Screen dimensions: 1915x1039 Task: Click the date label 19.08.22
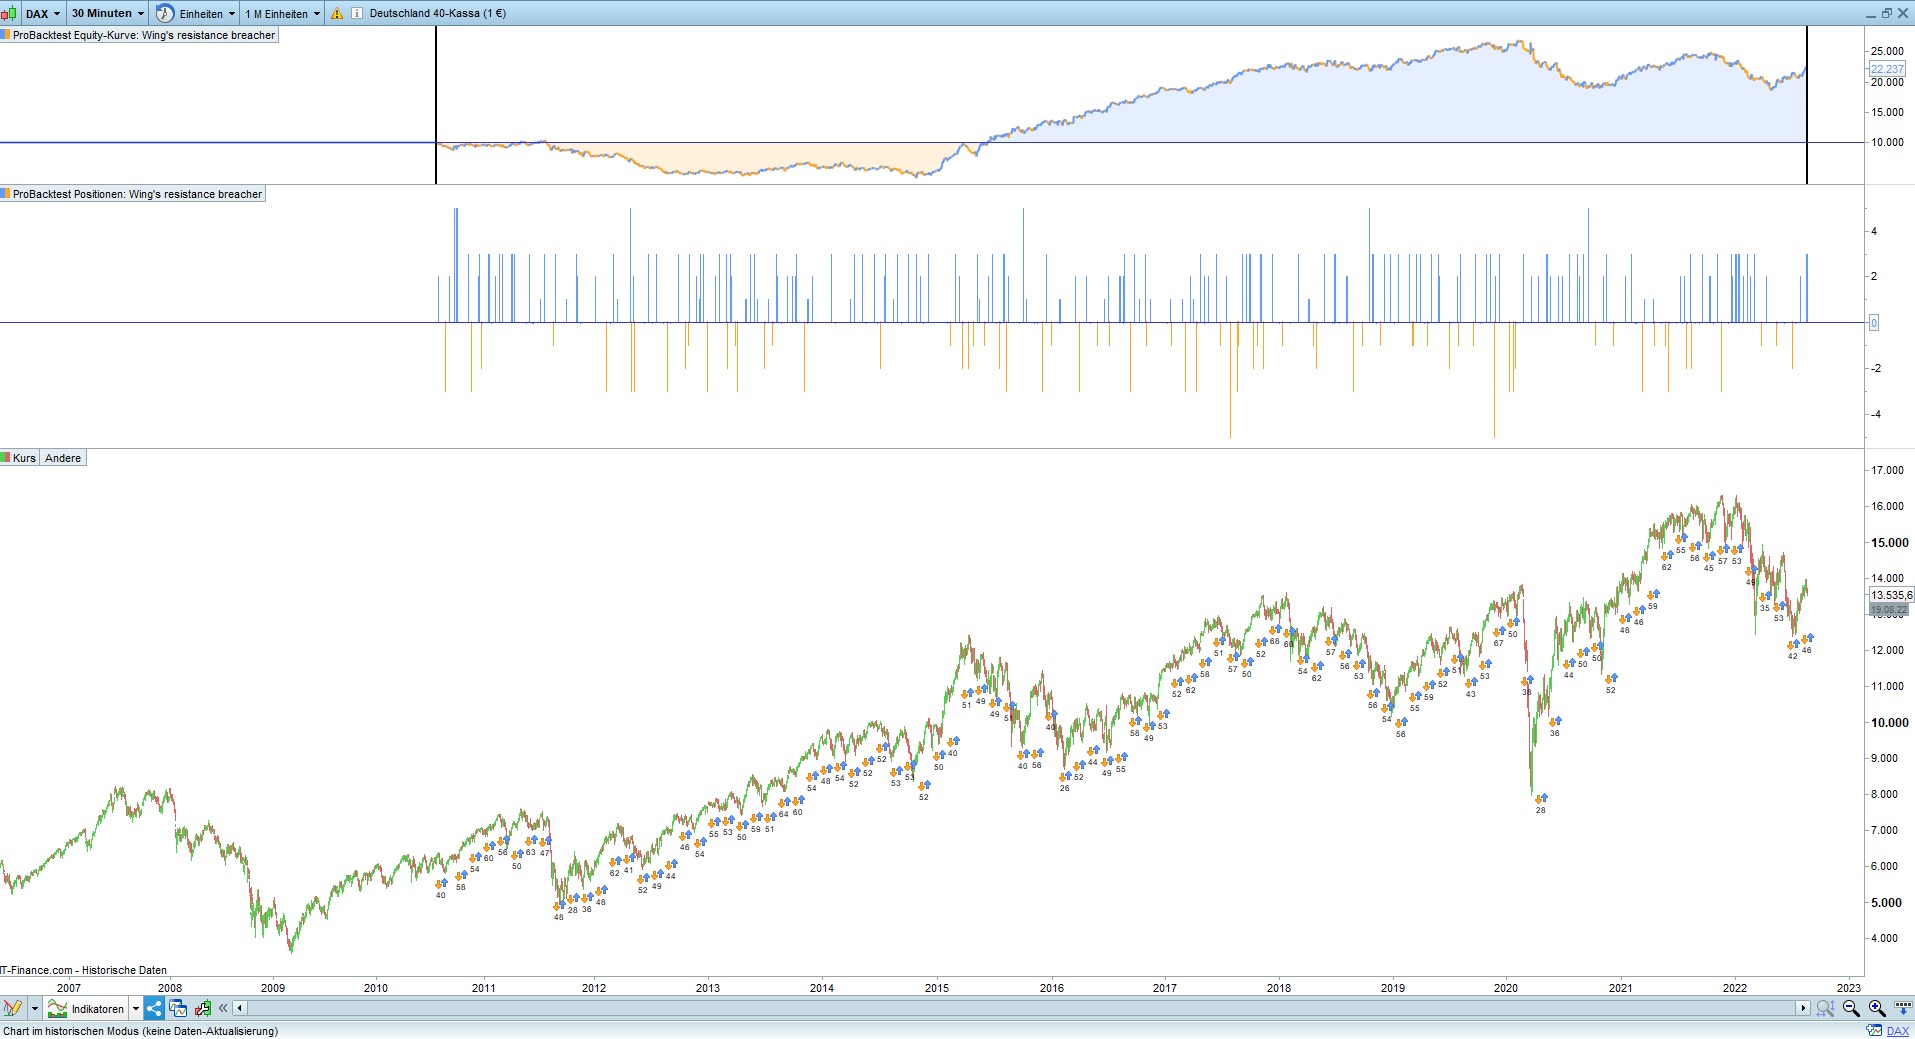tap(1888, 609)
